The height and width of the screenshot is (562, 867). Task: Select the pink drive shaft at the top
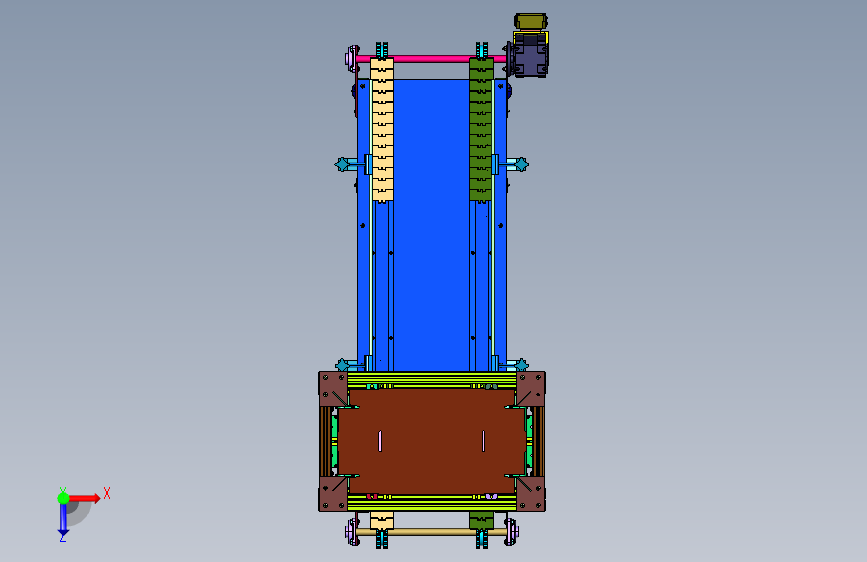(x=431, y=58)
